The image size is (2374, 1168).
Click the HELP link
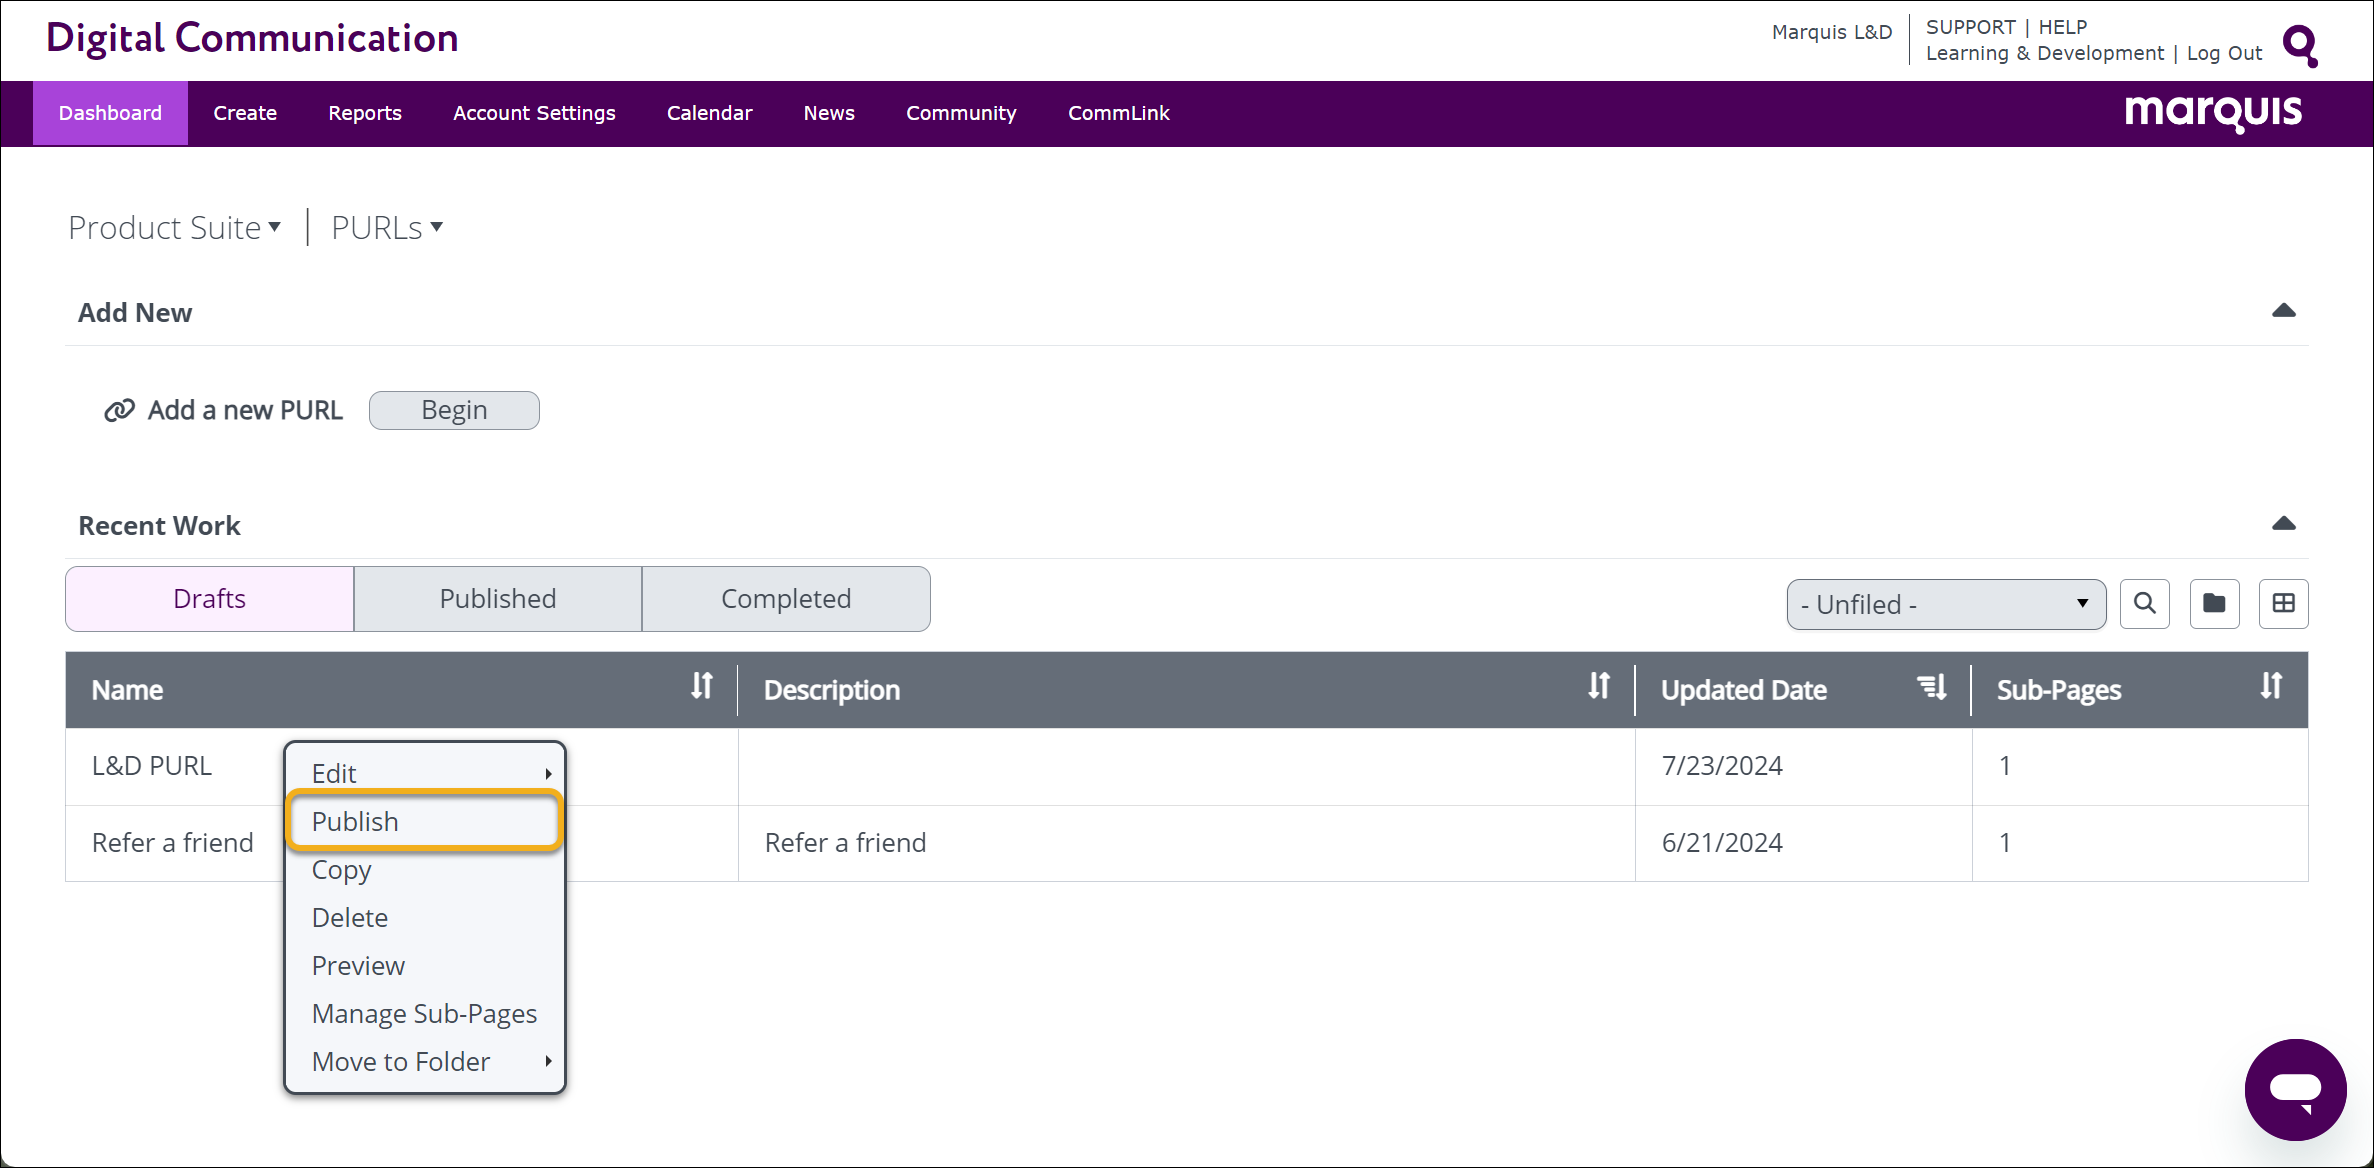(x=2062, y=27)
